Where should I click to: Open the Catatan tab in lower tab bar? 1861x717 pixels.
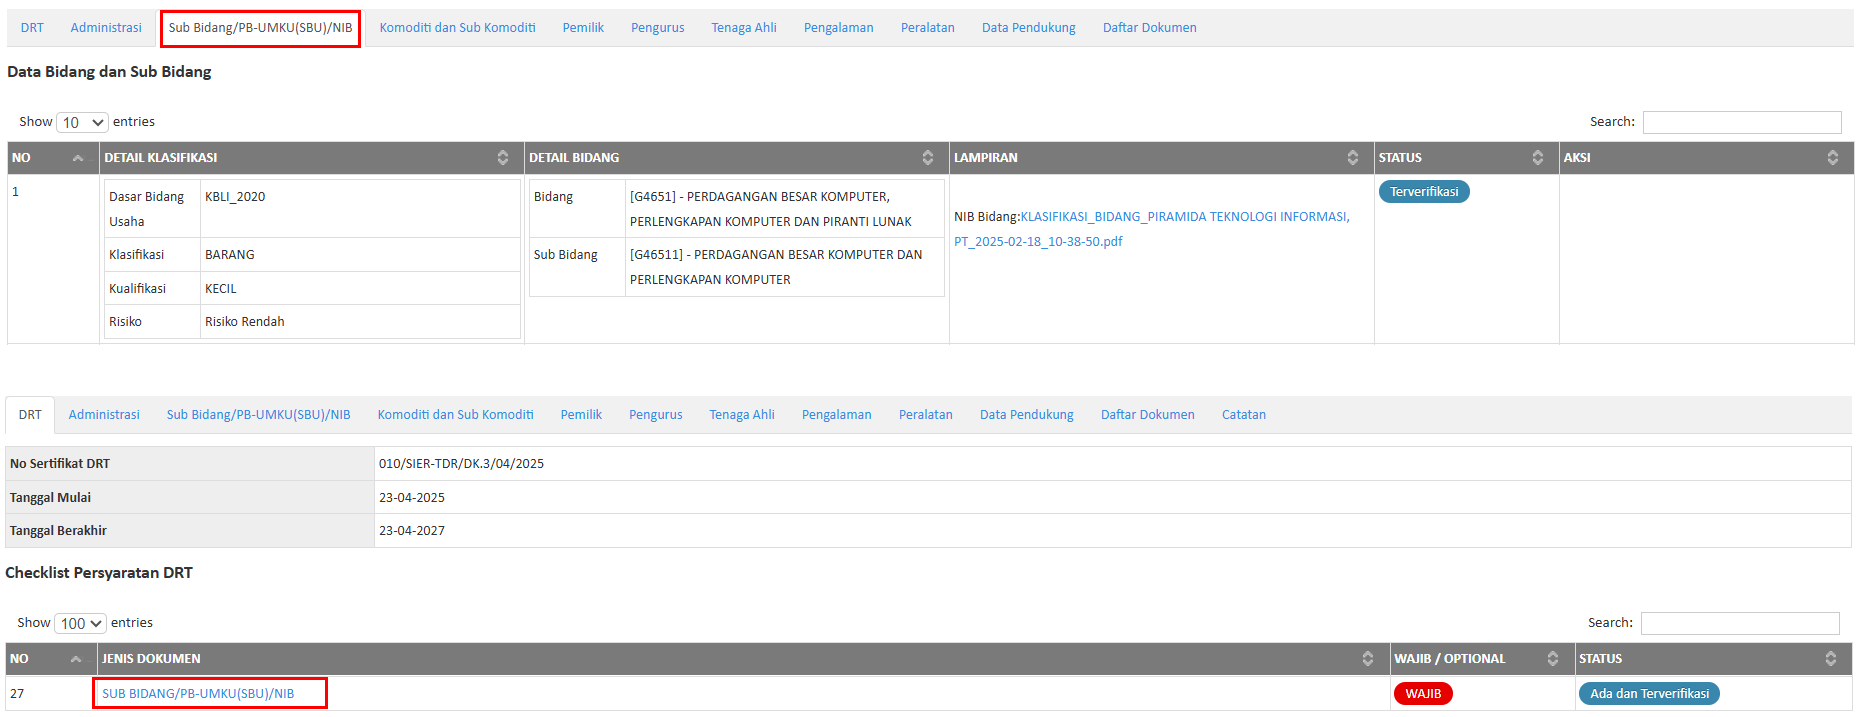tap(1243, 415)
